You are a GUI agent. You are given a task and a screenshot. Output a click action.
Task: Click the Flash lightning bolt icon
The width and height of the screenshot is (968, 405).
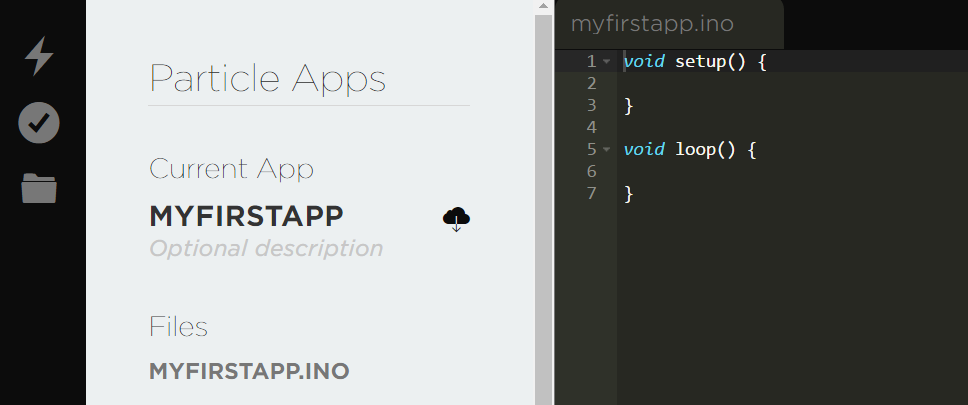click(x=39, y=56)
